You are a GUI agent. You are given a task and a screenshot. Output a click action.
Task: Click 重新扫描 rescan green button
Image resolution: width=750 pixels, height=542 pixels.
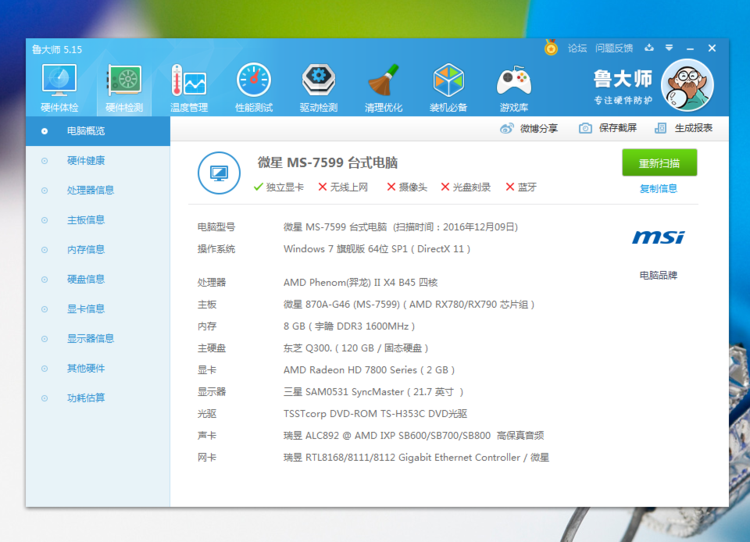click(659, 163)
